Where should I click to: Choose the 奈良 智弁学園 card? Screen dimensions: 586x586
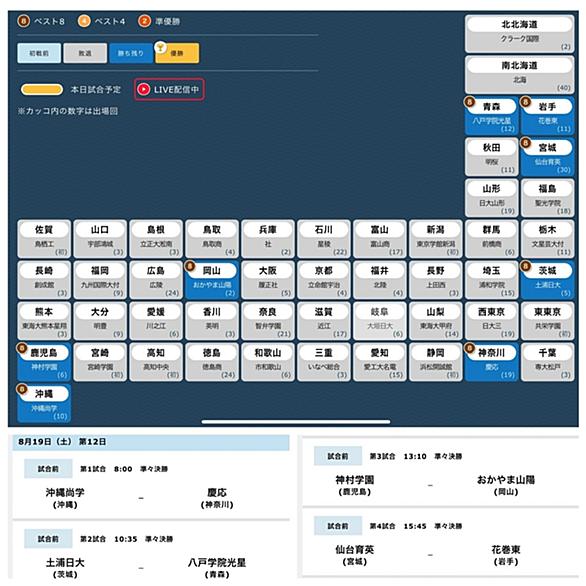pos(268,321)
